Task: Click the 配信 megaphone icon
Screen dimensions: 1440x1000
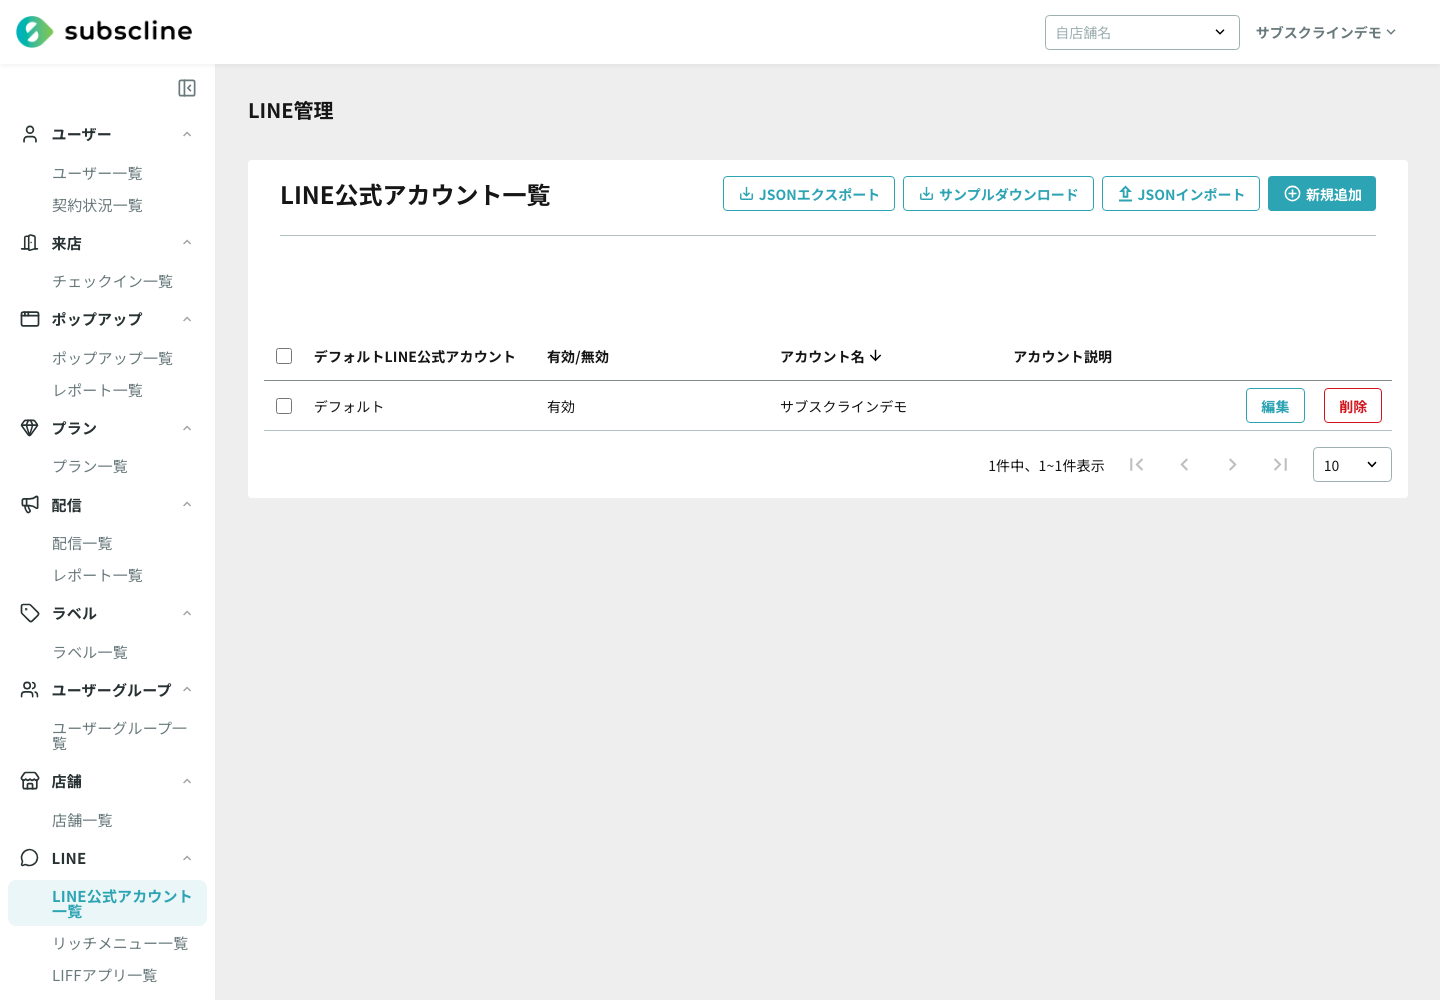Action: [x=30, y=505]
